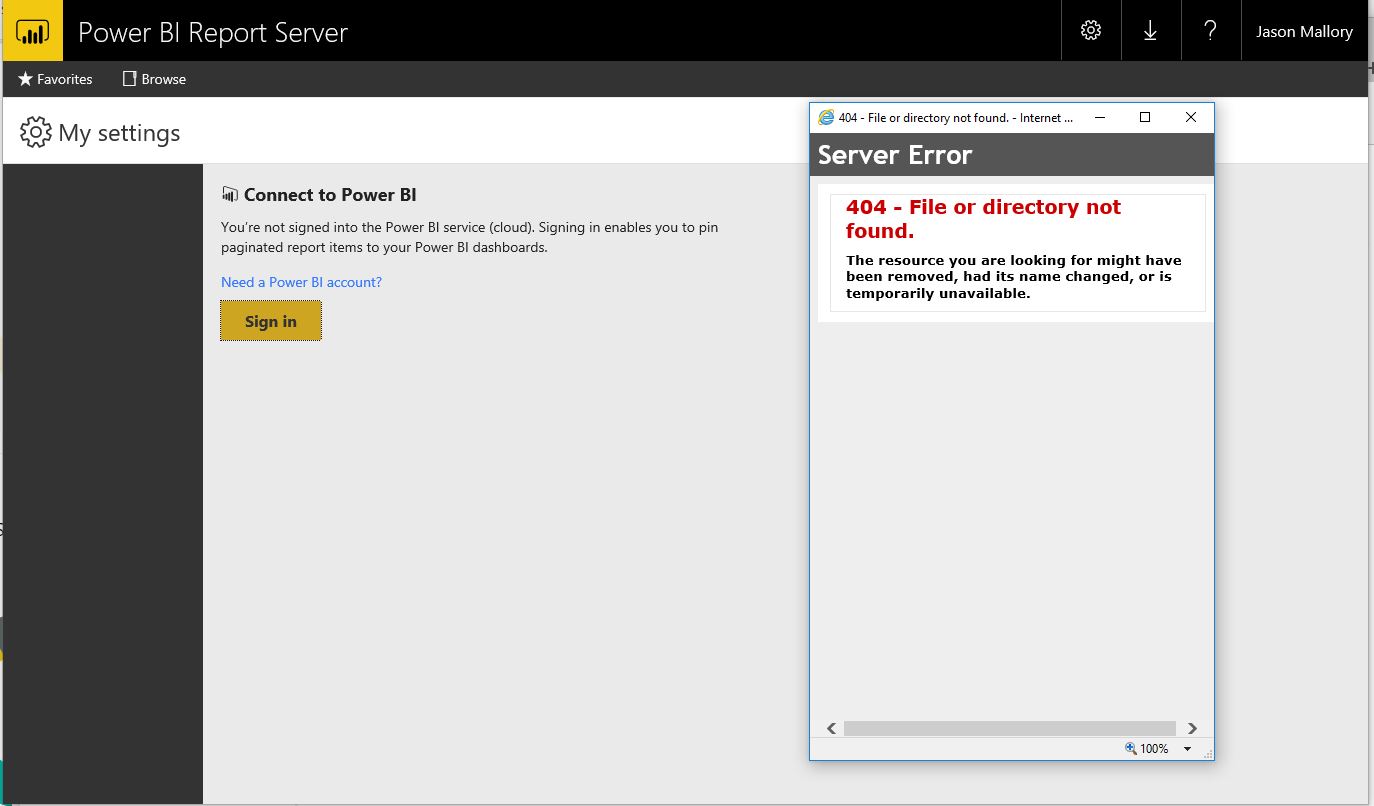Viewport: 1374px width, 806px height.
Task: Maximize the 404 error popup window
Action: (x=1145, y=117)
